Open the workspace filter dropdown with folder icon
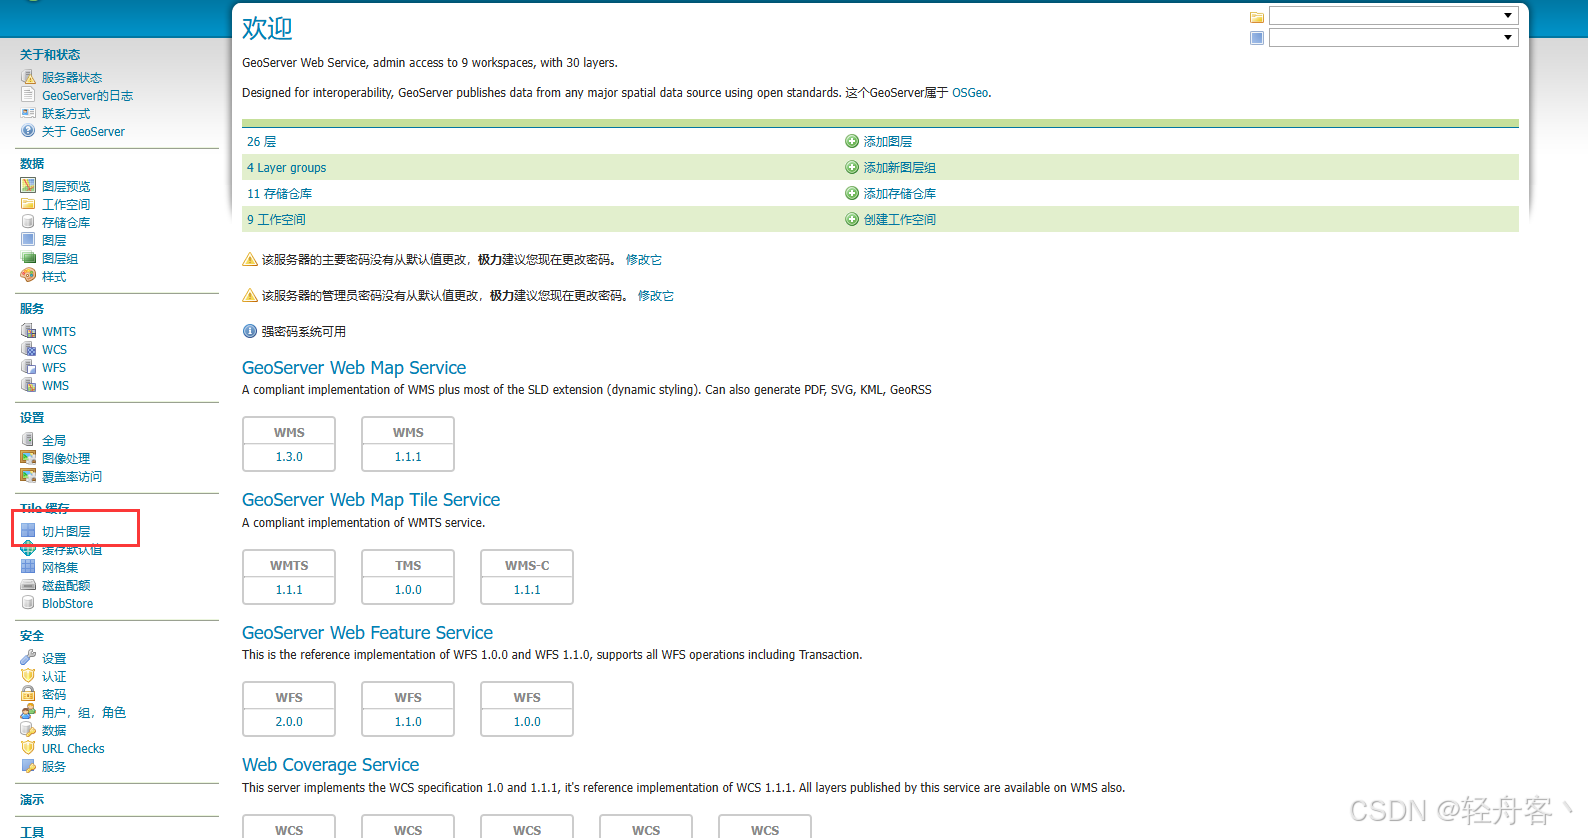This screenshot has width=1588, height=838. 1393,16
